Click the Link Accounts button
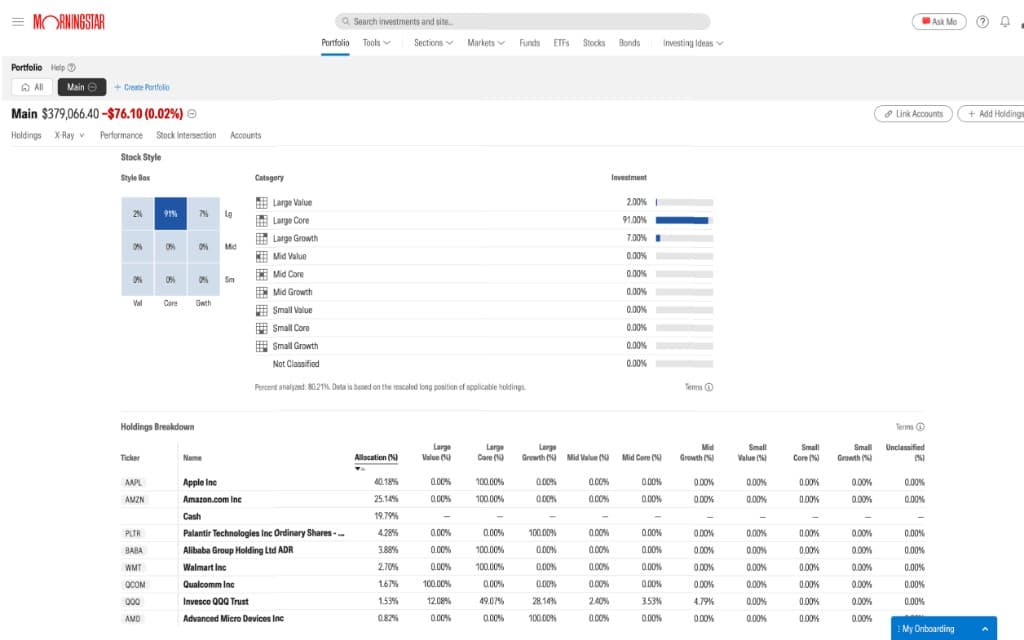 913,114
